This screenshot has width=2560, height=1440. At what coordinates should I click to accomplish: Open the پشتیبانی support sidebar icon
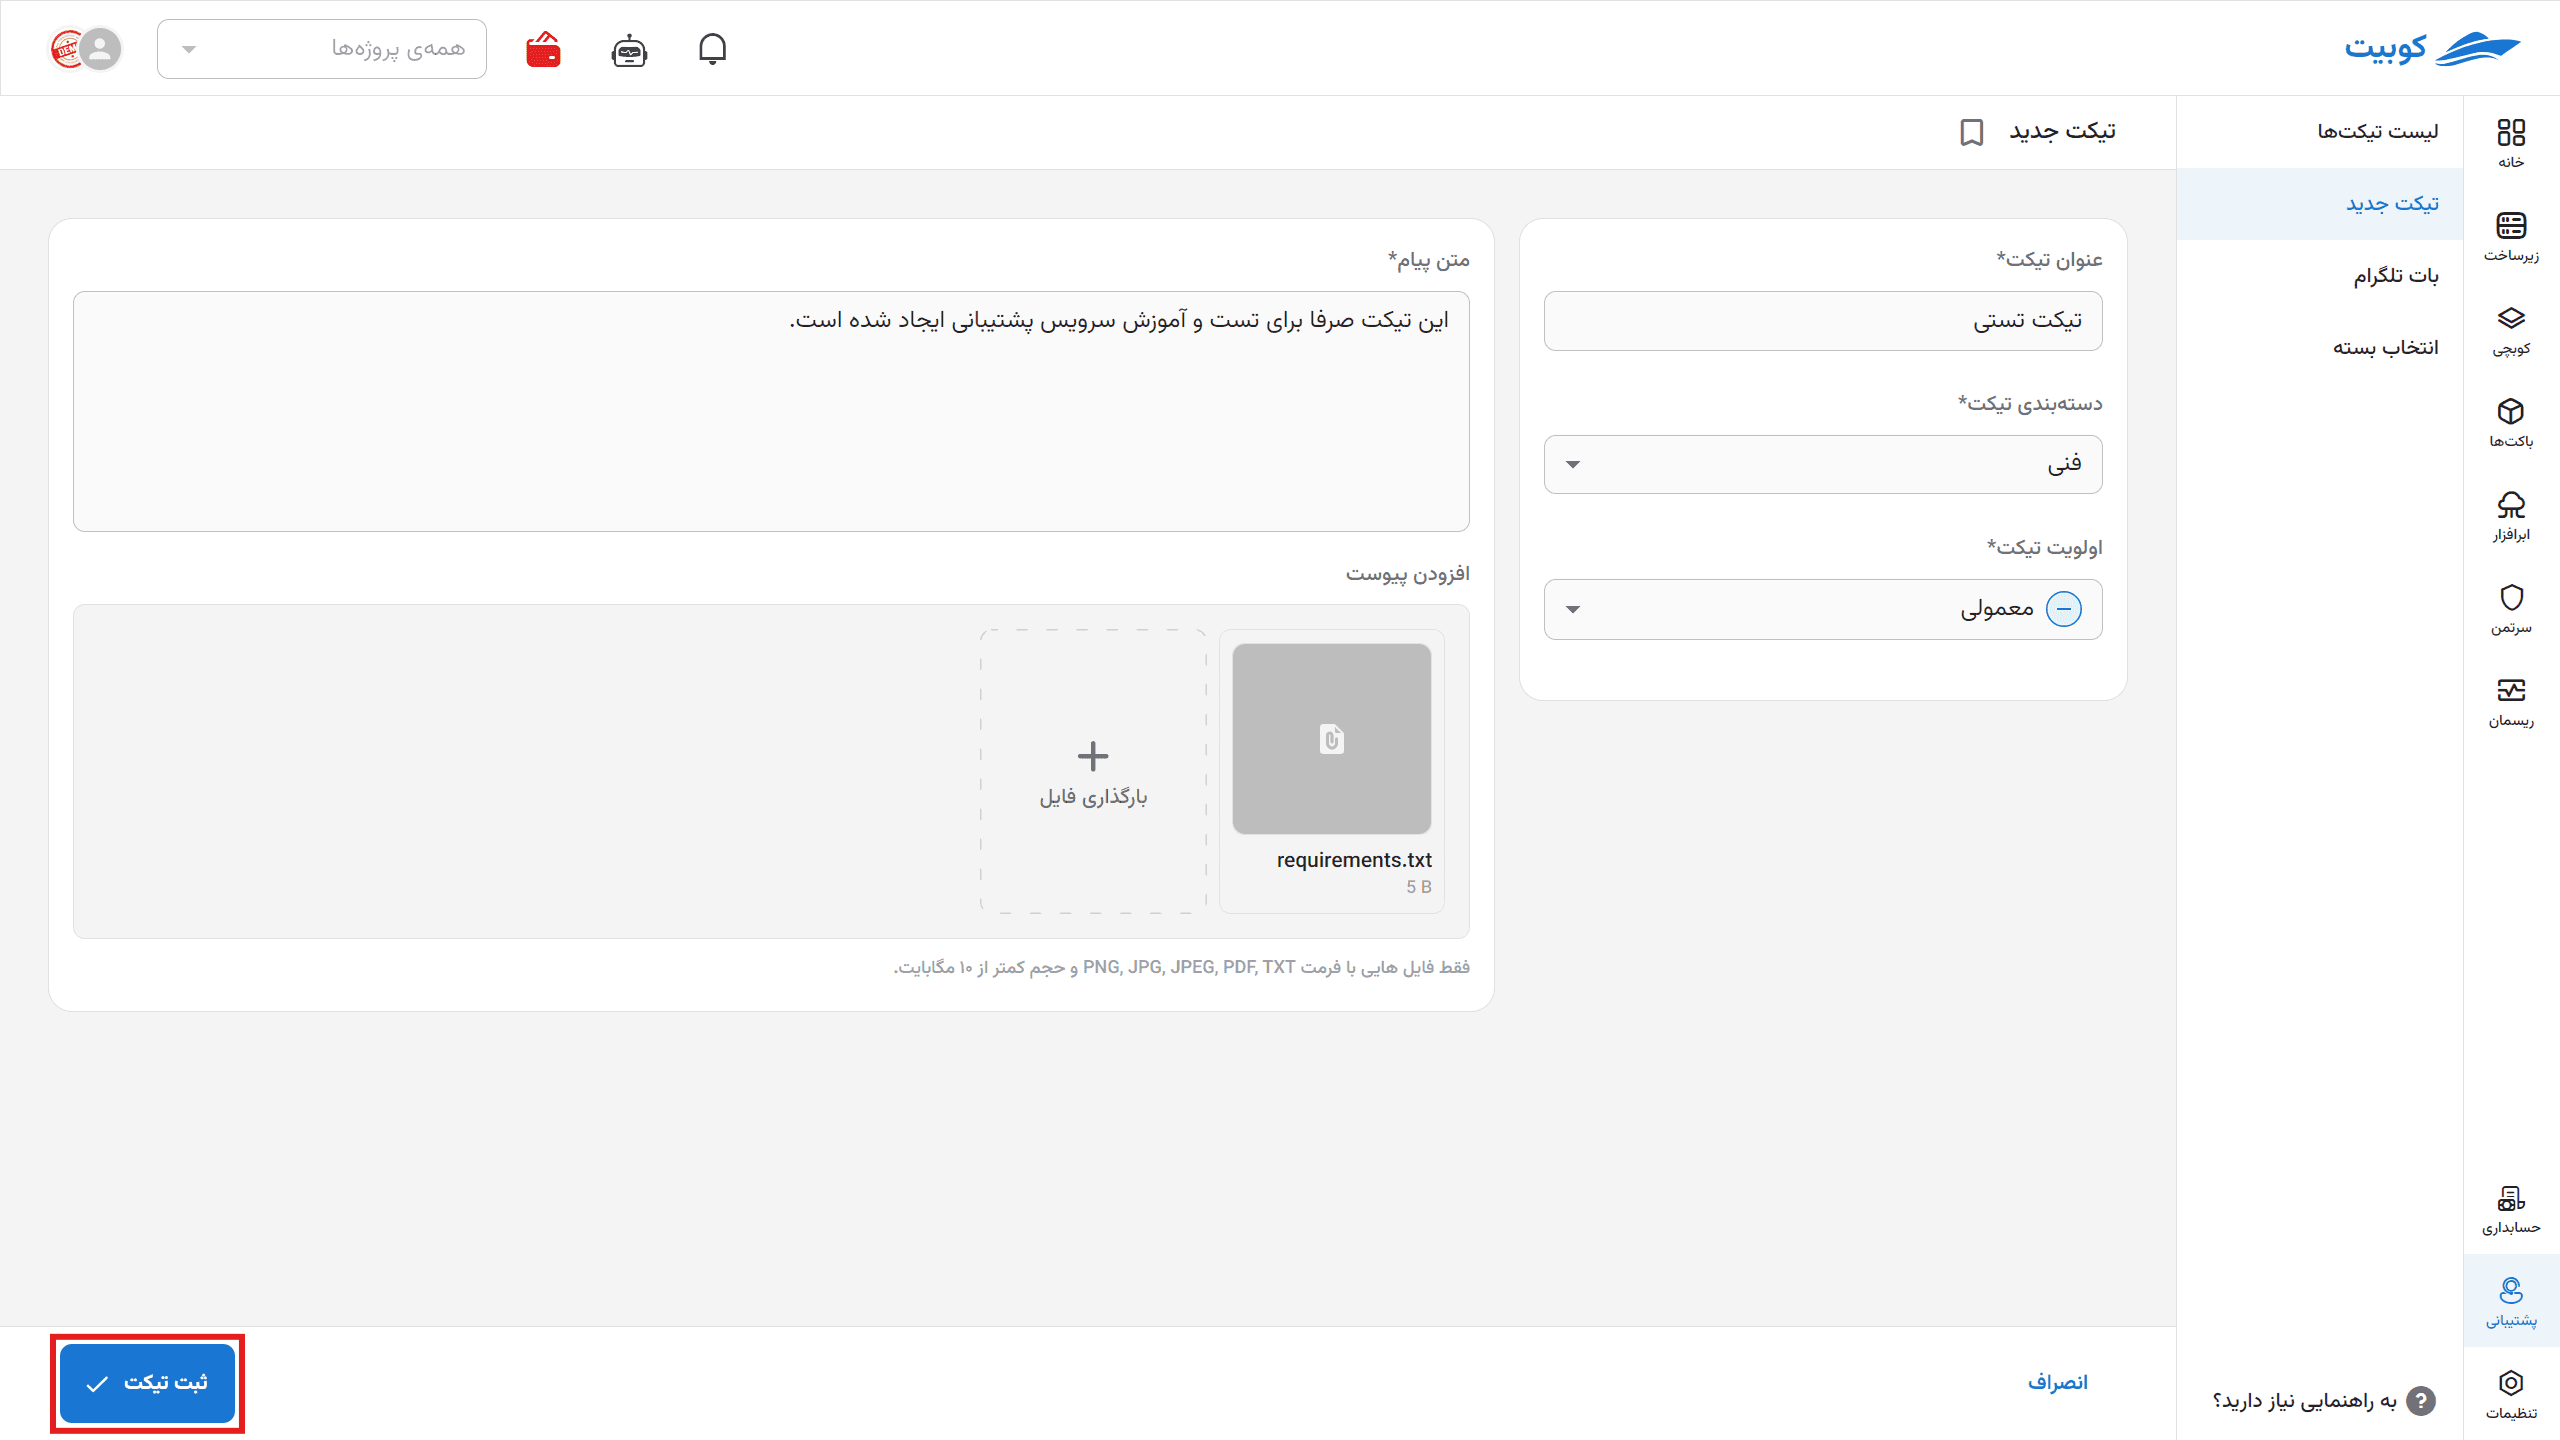point(2511,1302)
